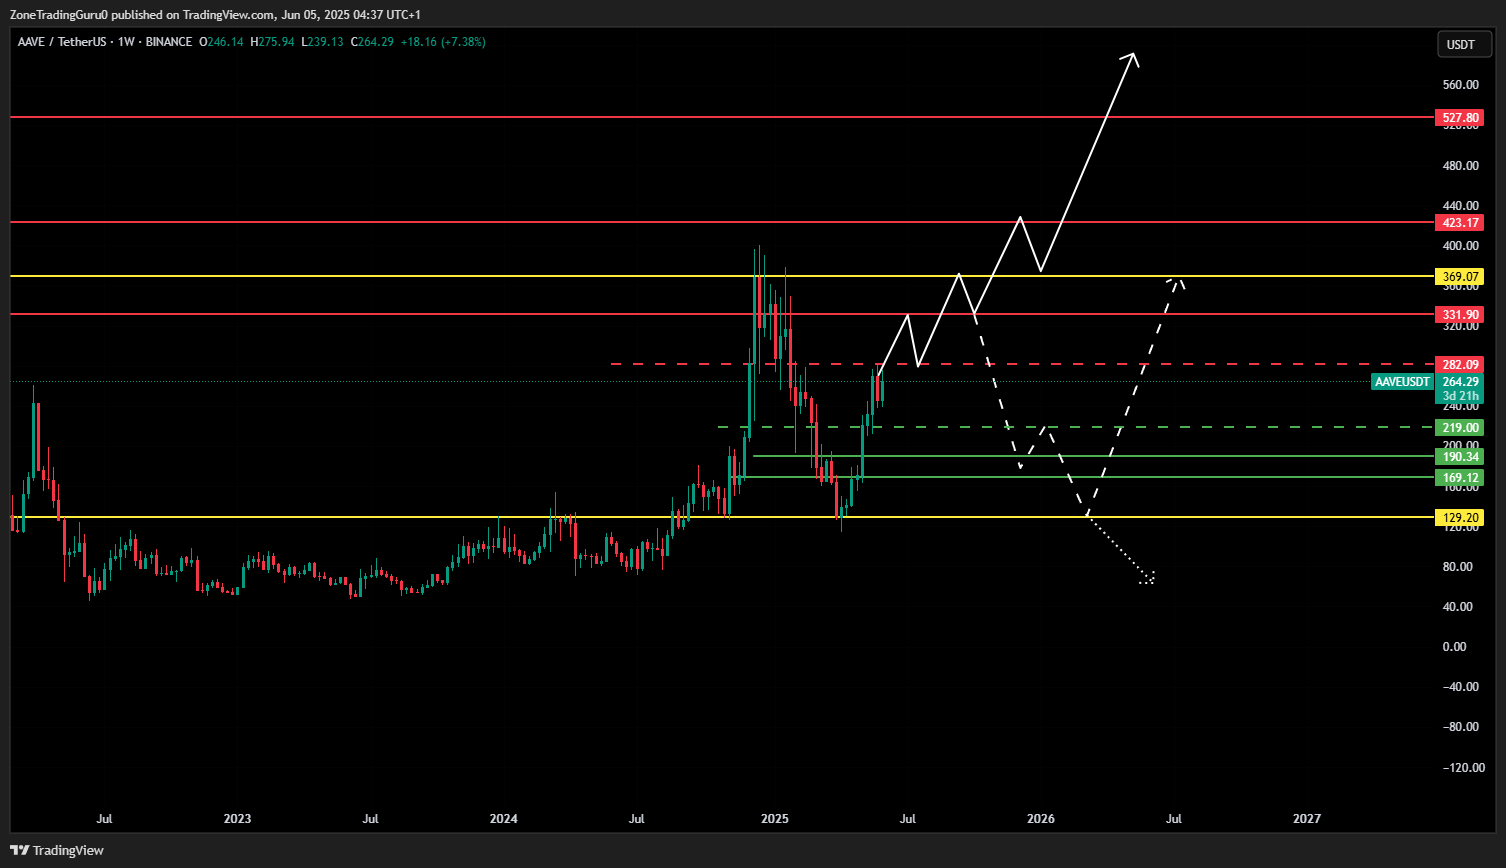Click the change value +18.16 (+7.38%)
Image resolution: width=1506 pixels, height=868 pixels.
[443, 42]
